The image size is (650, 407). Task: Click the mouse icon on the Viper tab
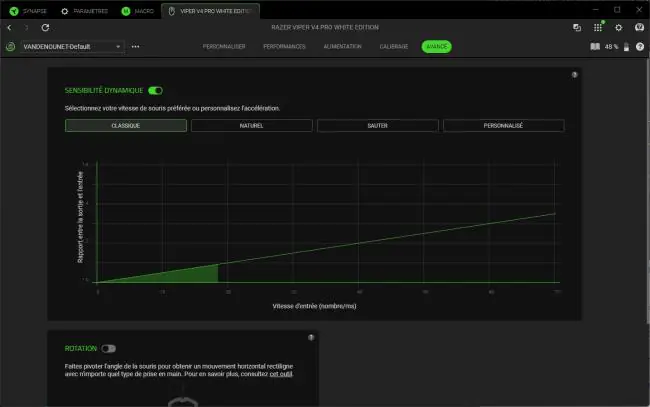coord(171,11)
